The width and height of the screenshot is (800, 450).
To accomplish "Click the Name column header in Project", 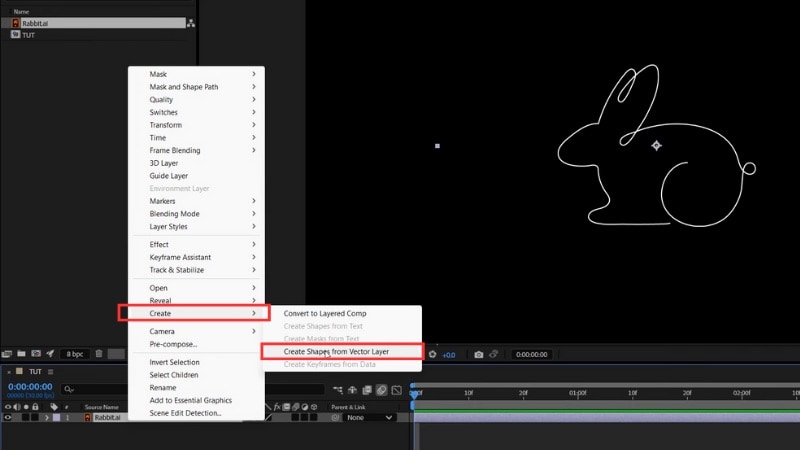I will [21, 11].
